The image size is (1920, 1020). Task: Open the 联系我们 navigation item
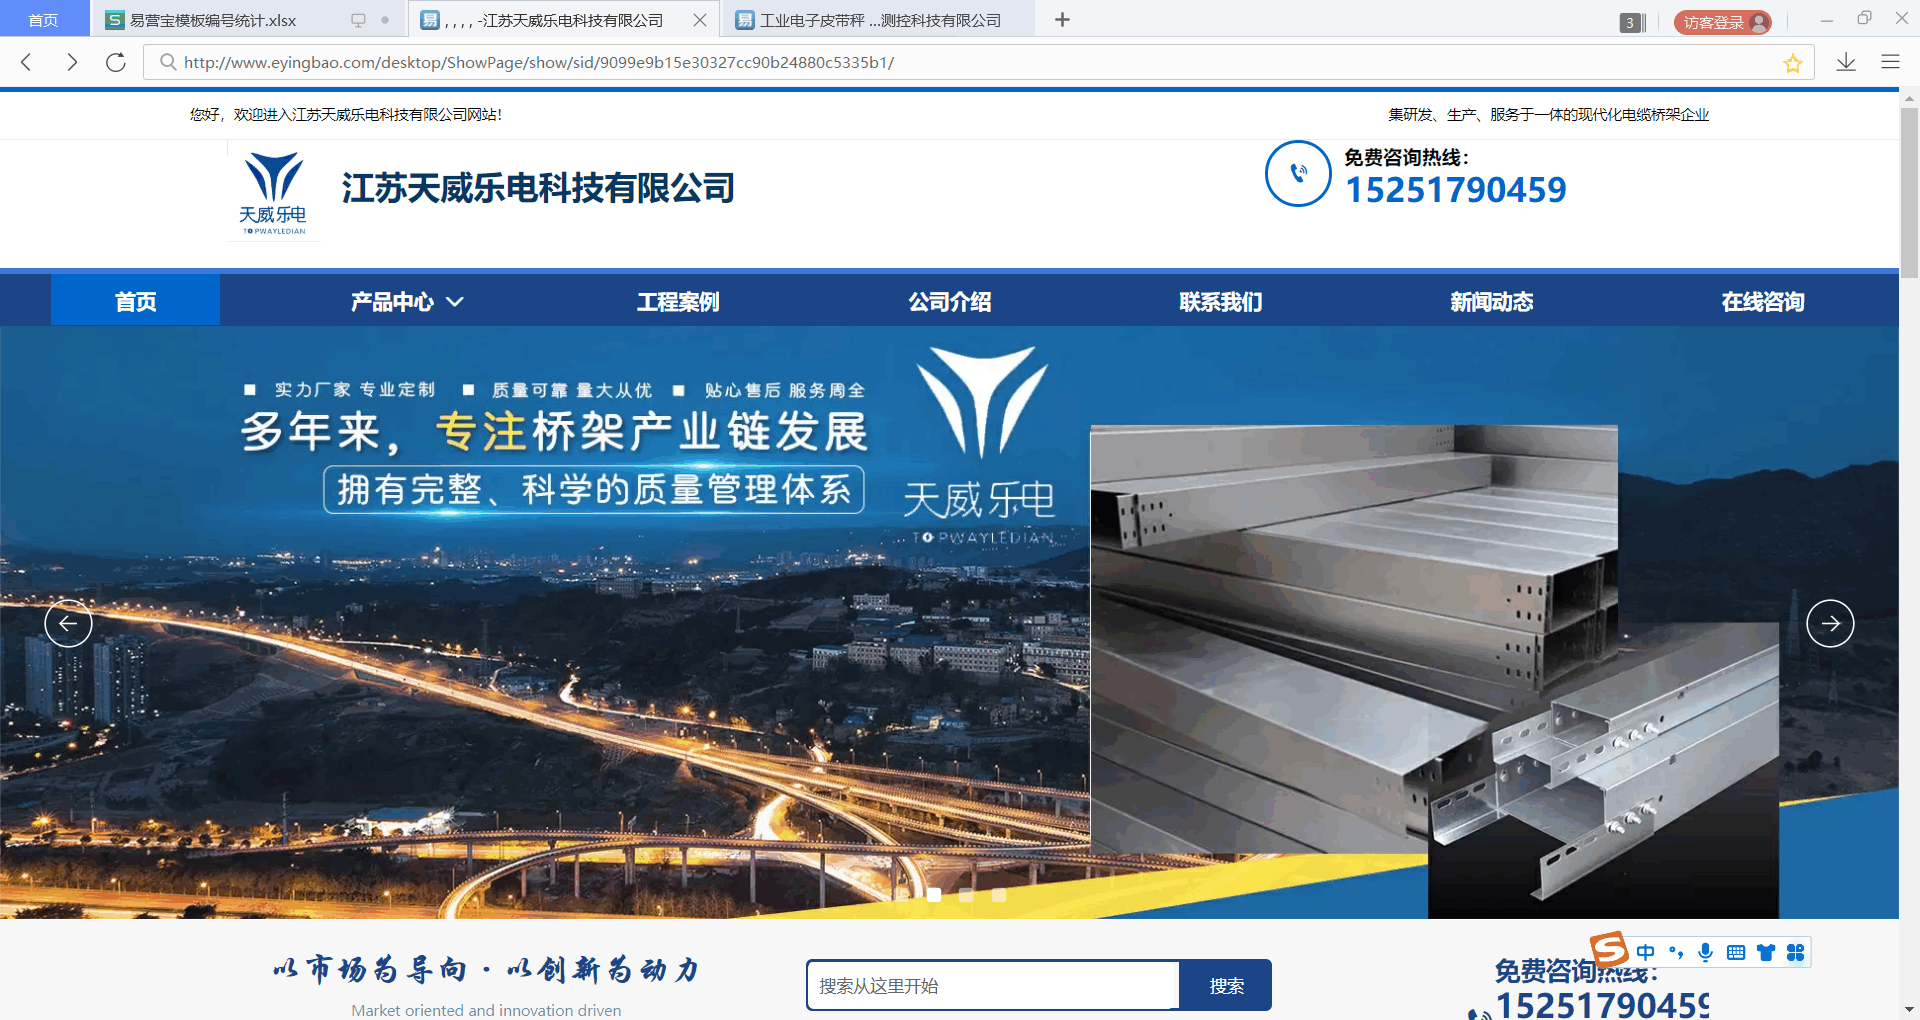pyautogui.click(x=1220, y=301)
